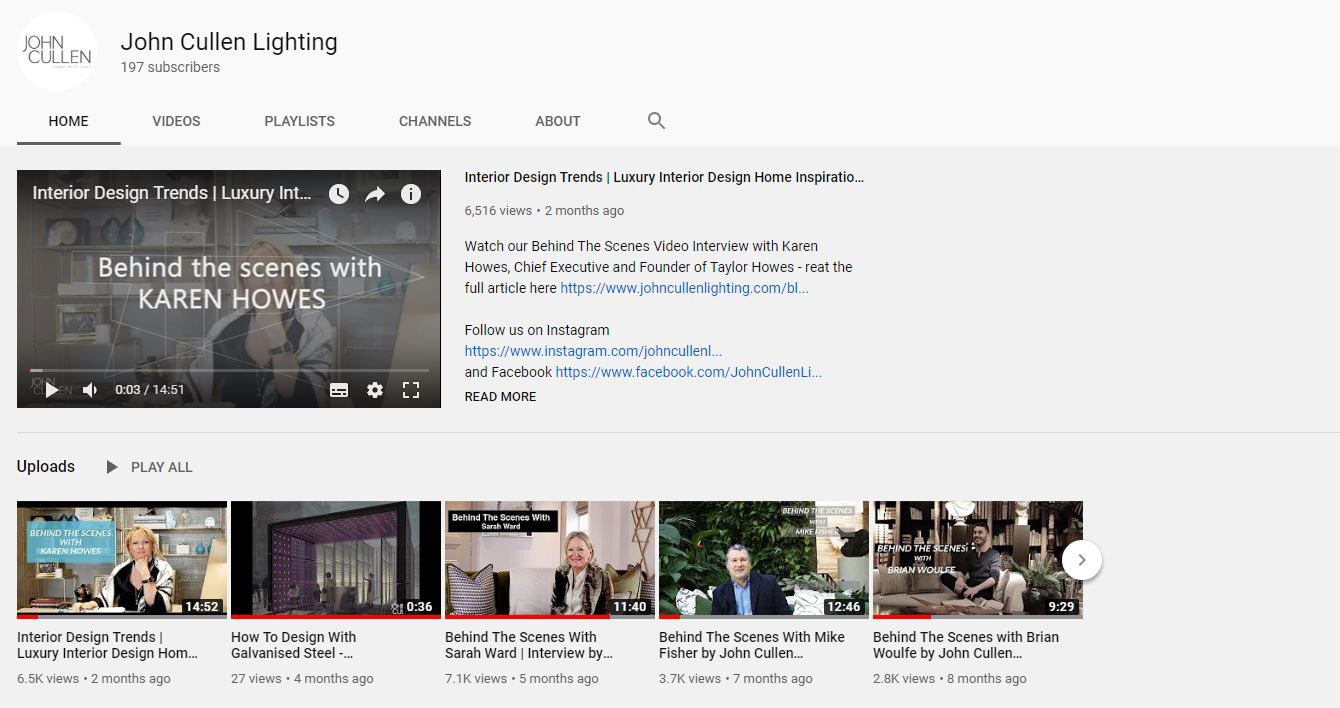Play the Karen Howes featured video
Screen dimensions: 1340x708
click(51, 390)
